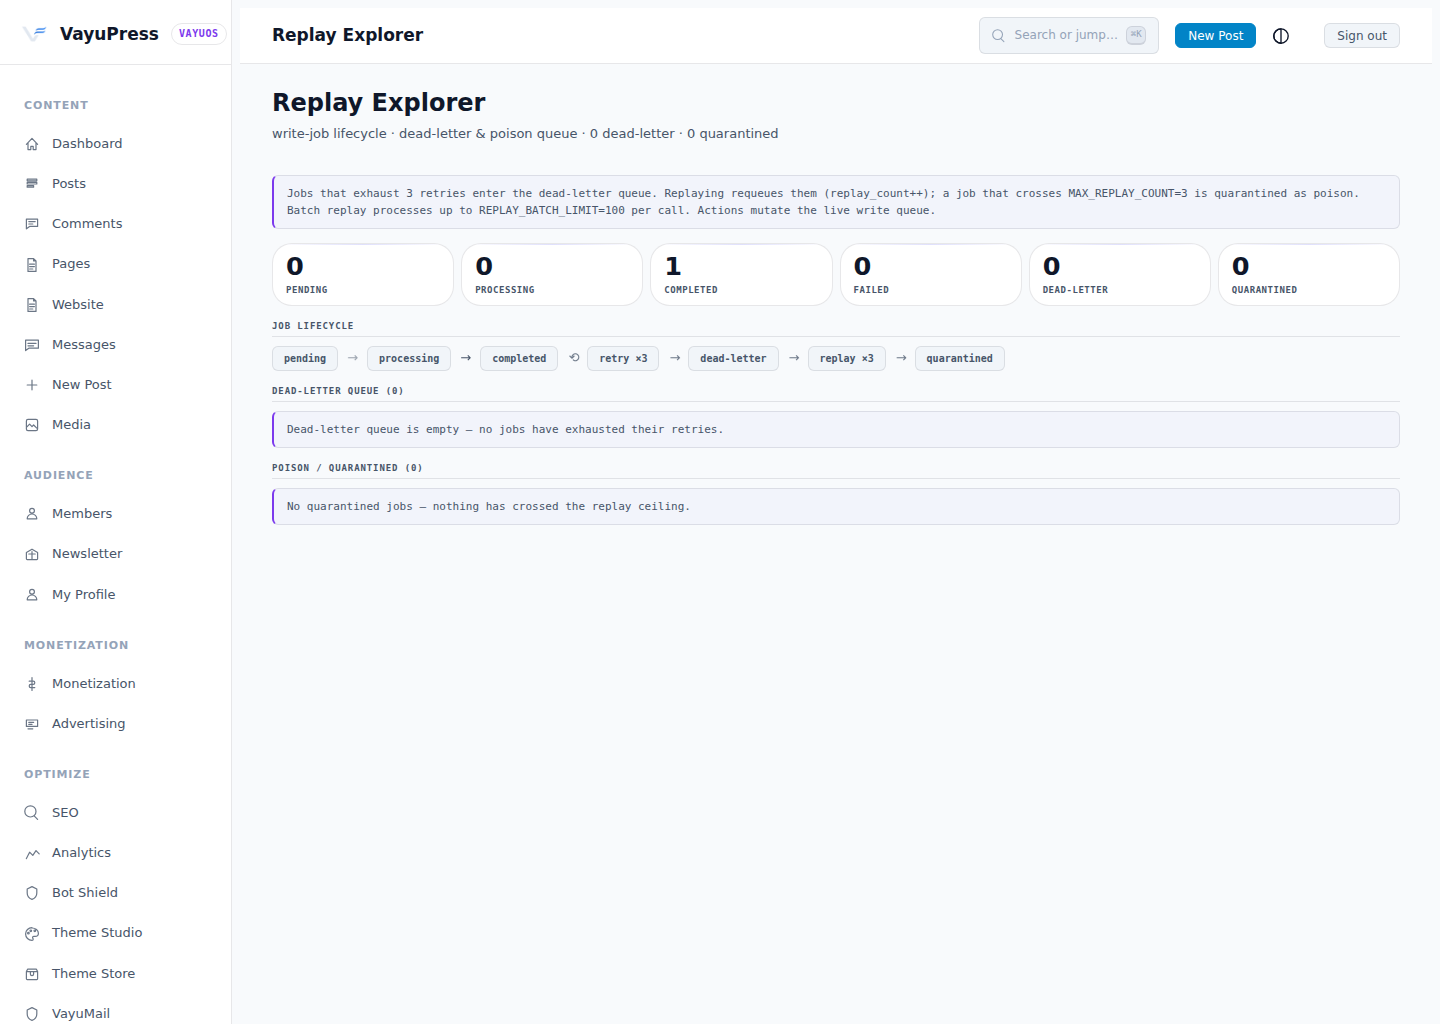This screenshot has width=1440, height=1024.
Task: Click the 'DEAD-LETTER QUEUE (0)' heading
Action: pos(338,391)
